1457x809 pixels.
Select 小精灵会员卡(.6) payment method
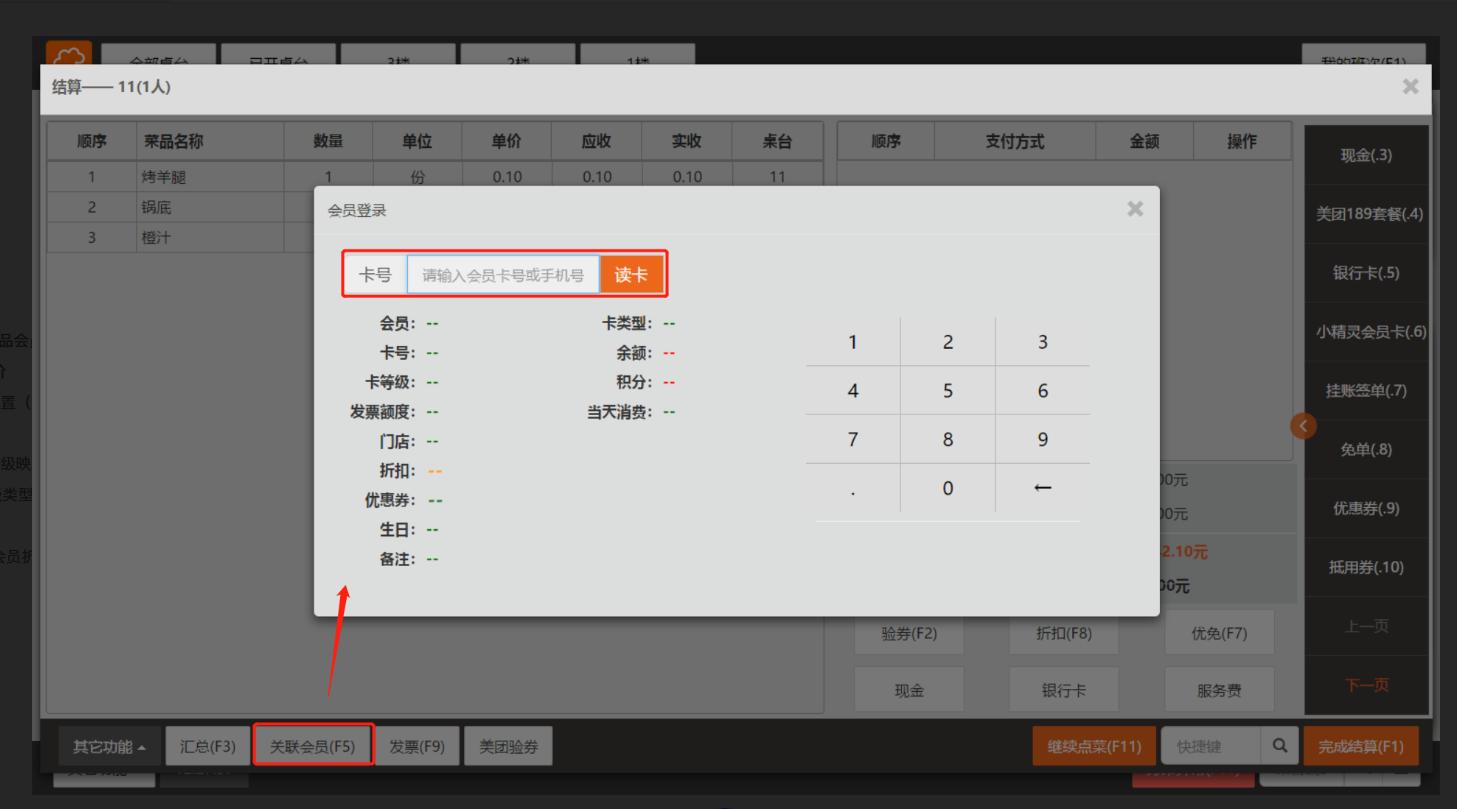[1366, 332]
